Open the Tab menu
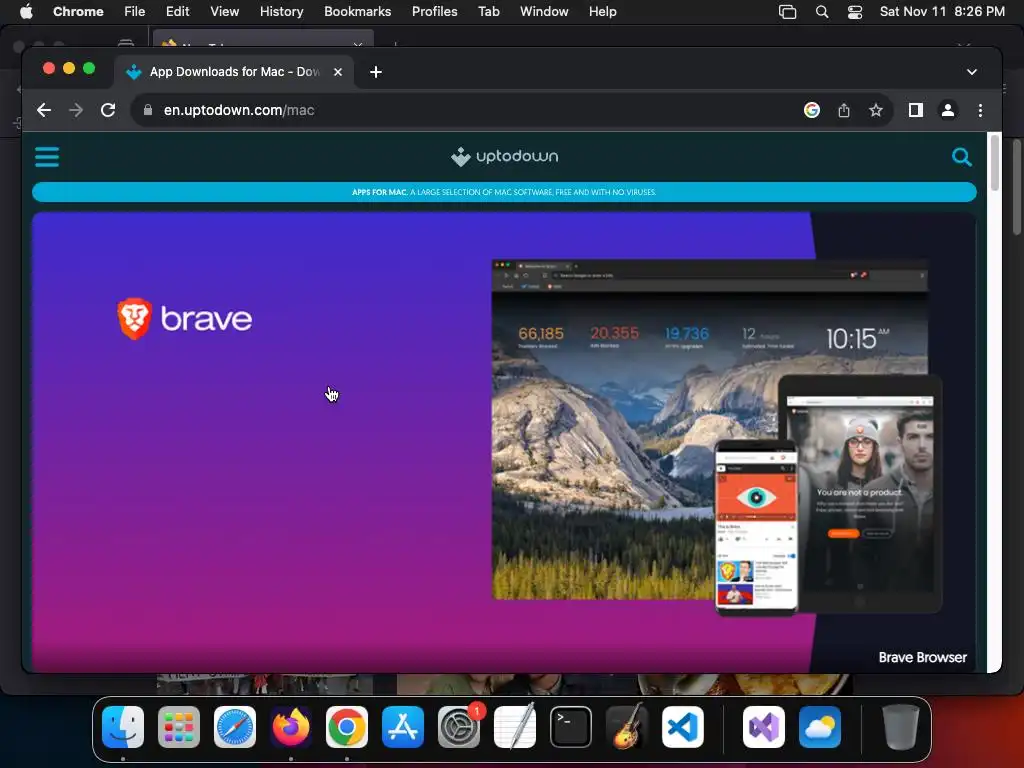Screen dimensions: 1024x768 point(488,12)
